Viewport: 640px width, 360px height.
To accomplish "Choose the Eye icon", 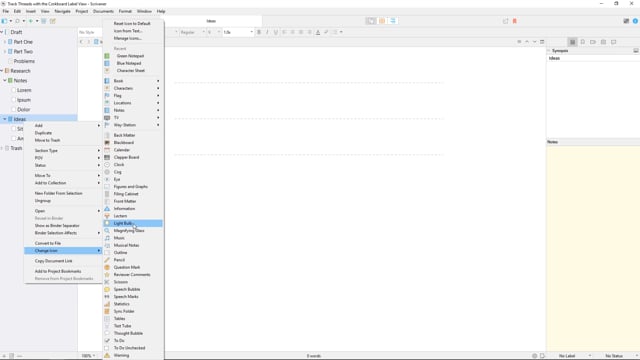I will point(133,179).
